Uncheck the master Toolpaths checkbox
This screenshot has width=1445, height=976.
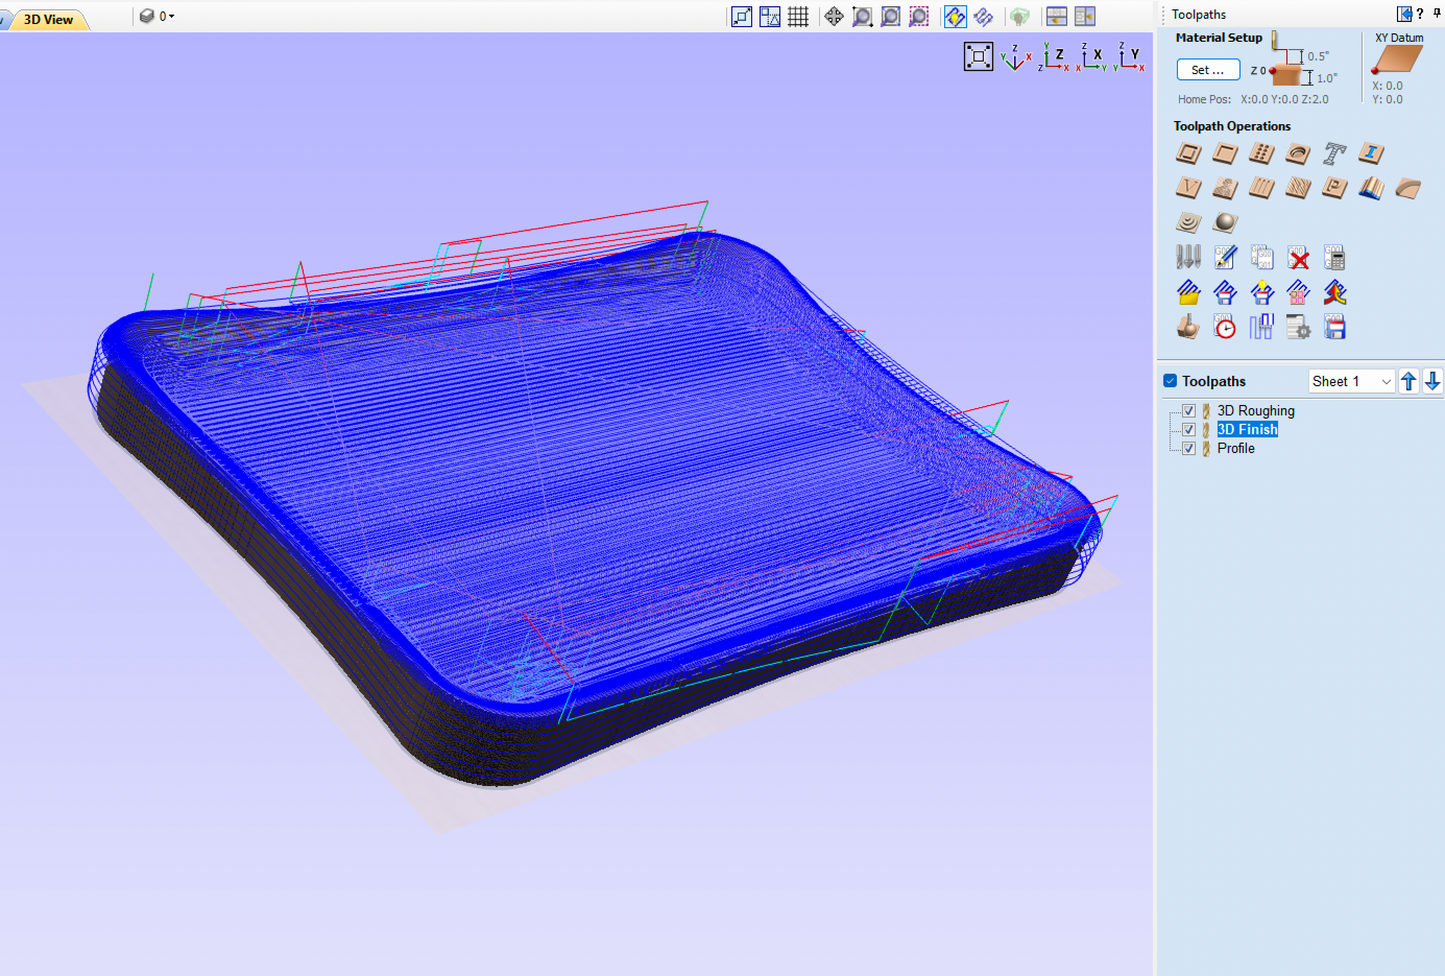pyautogui.click(x=1169, y=380)
